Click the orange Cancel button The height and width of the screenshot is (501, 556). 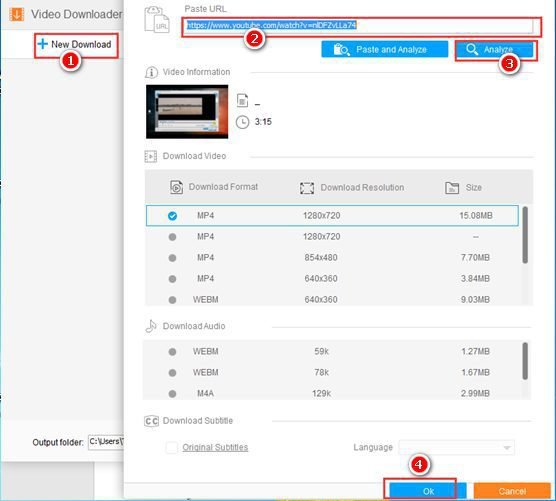click(512, 491)
